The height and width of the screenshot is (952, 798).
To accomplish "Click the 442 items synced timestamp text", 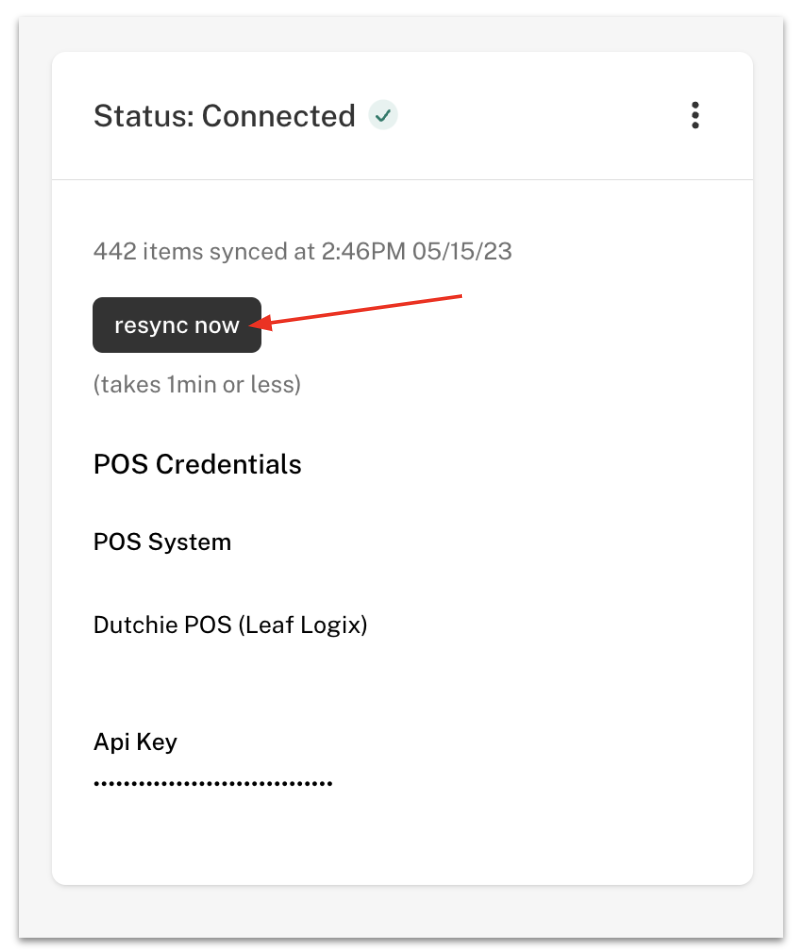I will [302, 251].
